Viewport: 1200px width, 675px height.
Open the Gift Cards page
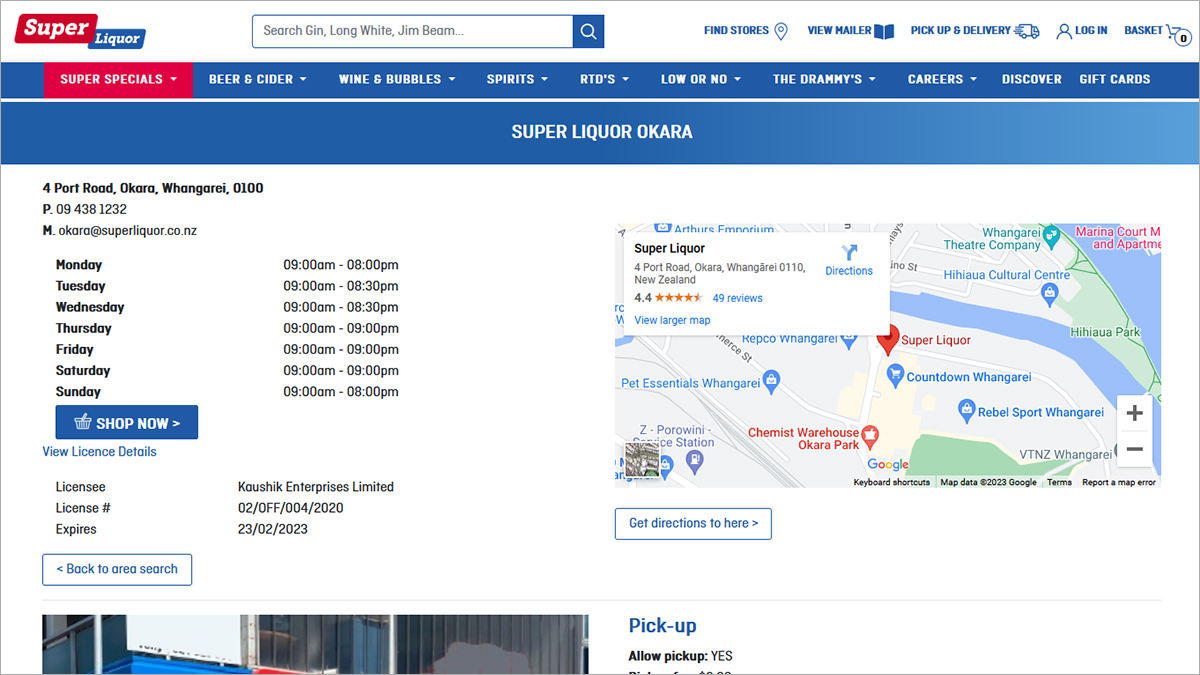1114,79
